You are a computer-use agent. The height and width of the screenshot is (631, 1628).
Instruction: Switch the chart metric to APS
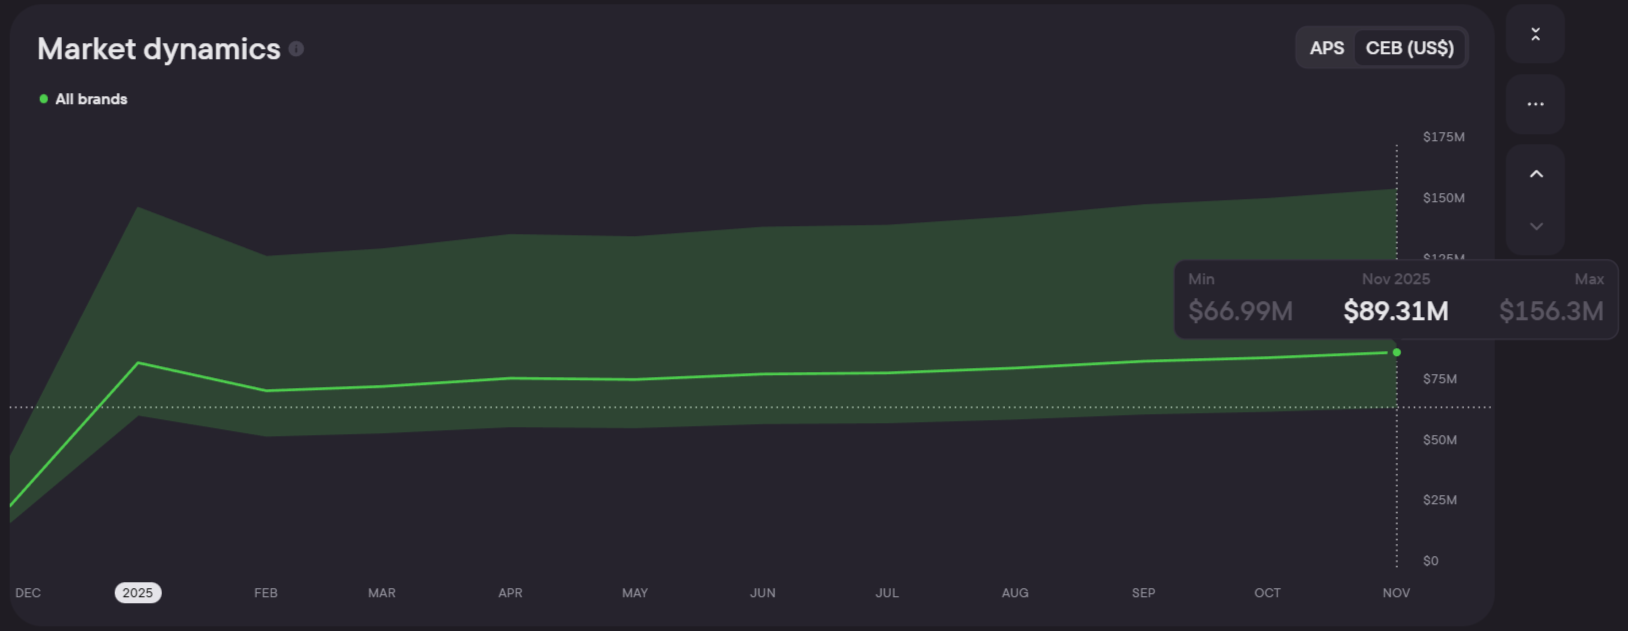click(x=1326, y=48)
